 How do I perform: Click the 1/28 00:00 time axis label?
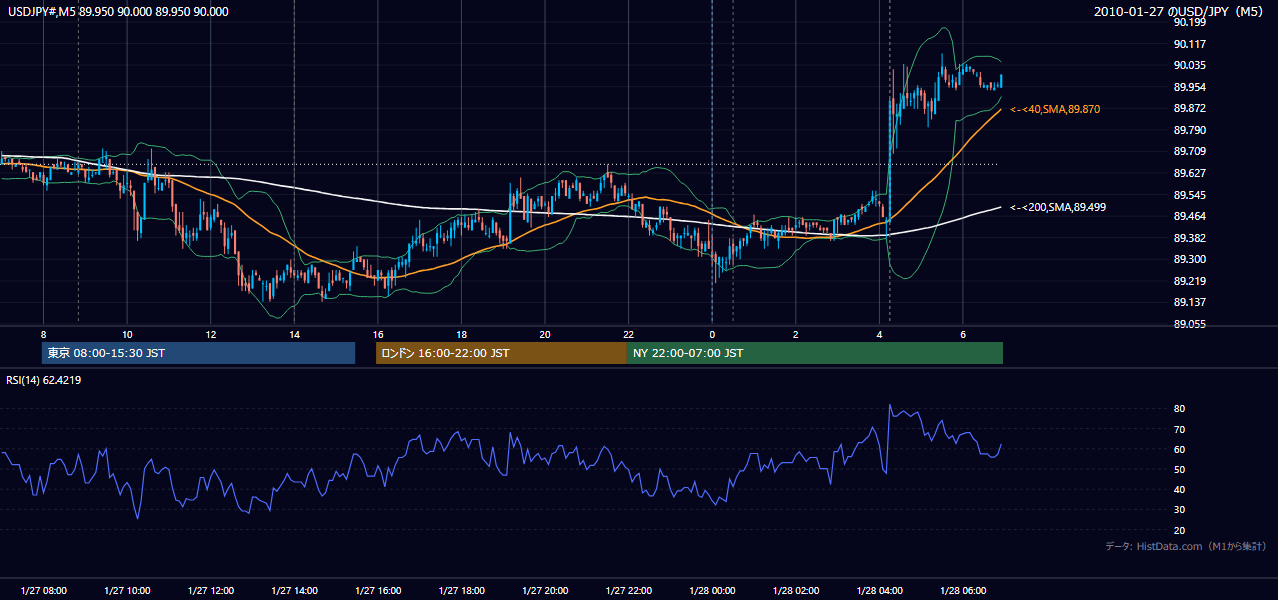point(712,591)
